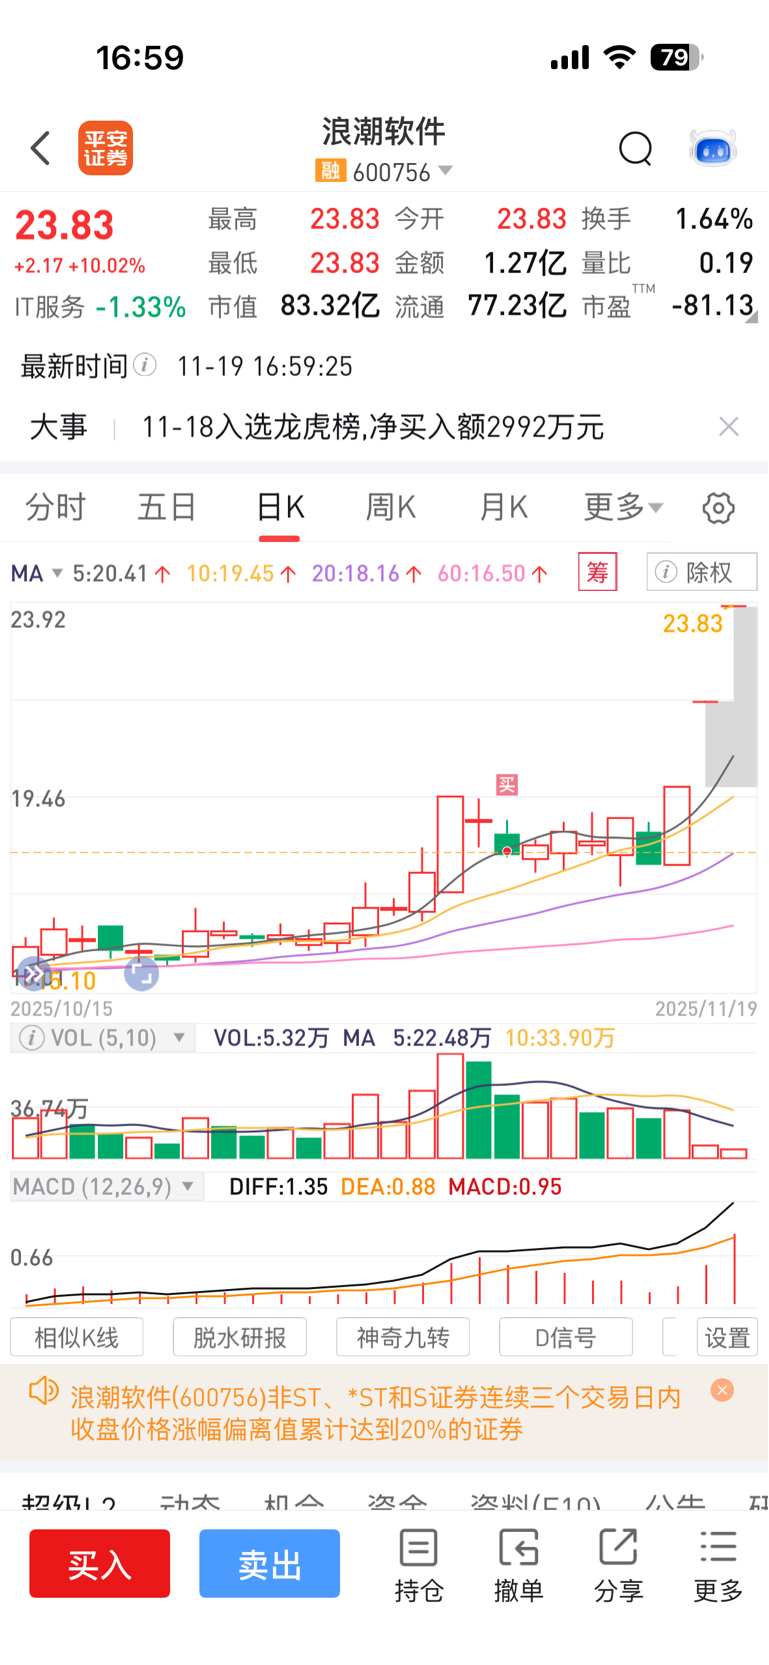Screen dimensions: 769x1665
Task: Tap the 平安证券 orange logo
Action: click(x=106, y=148)
